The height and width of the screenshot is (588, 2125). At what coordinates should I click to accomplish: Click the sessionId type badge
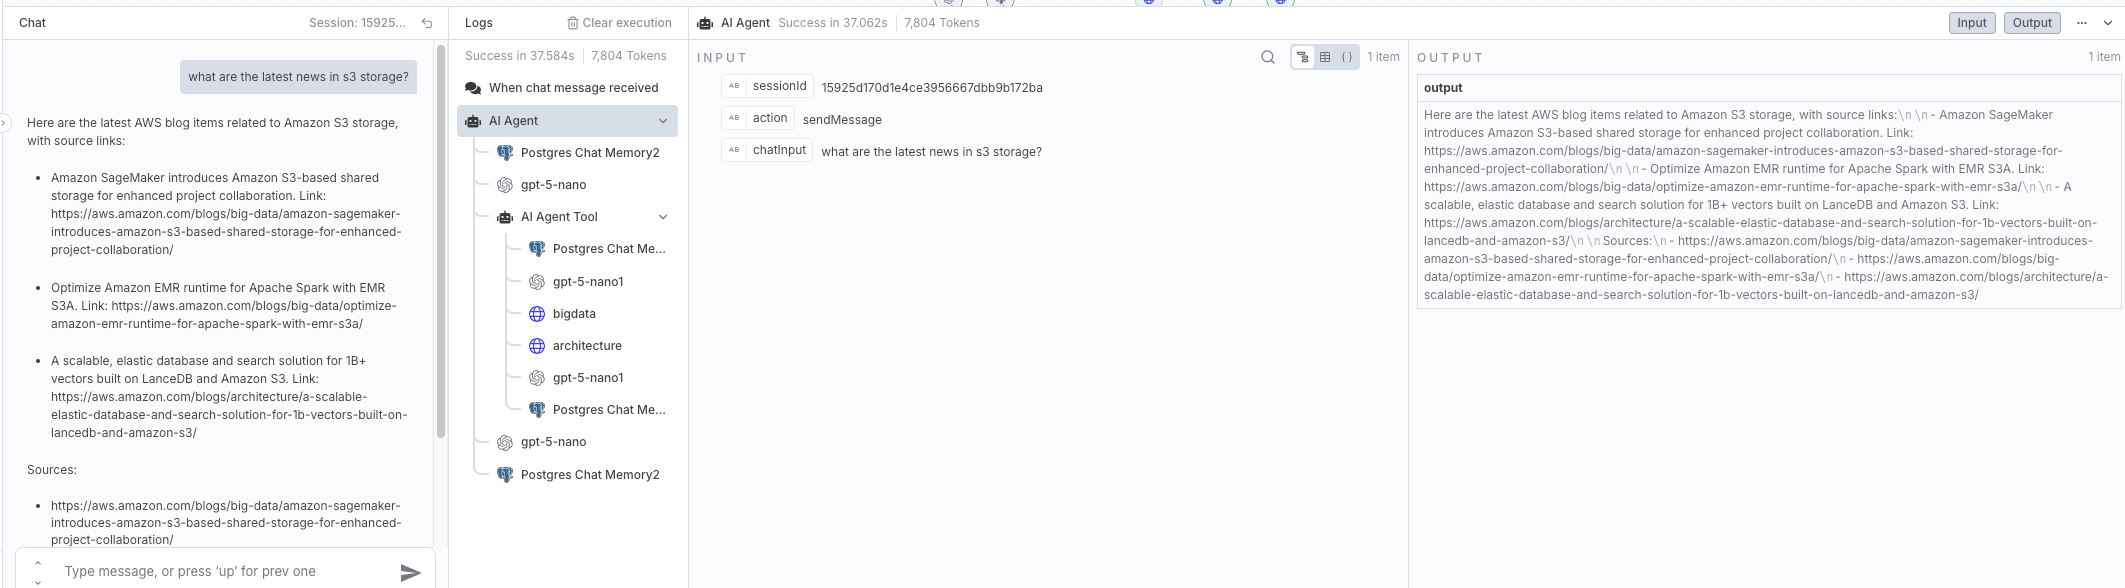tap(734, 87)
